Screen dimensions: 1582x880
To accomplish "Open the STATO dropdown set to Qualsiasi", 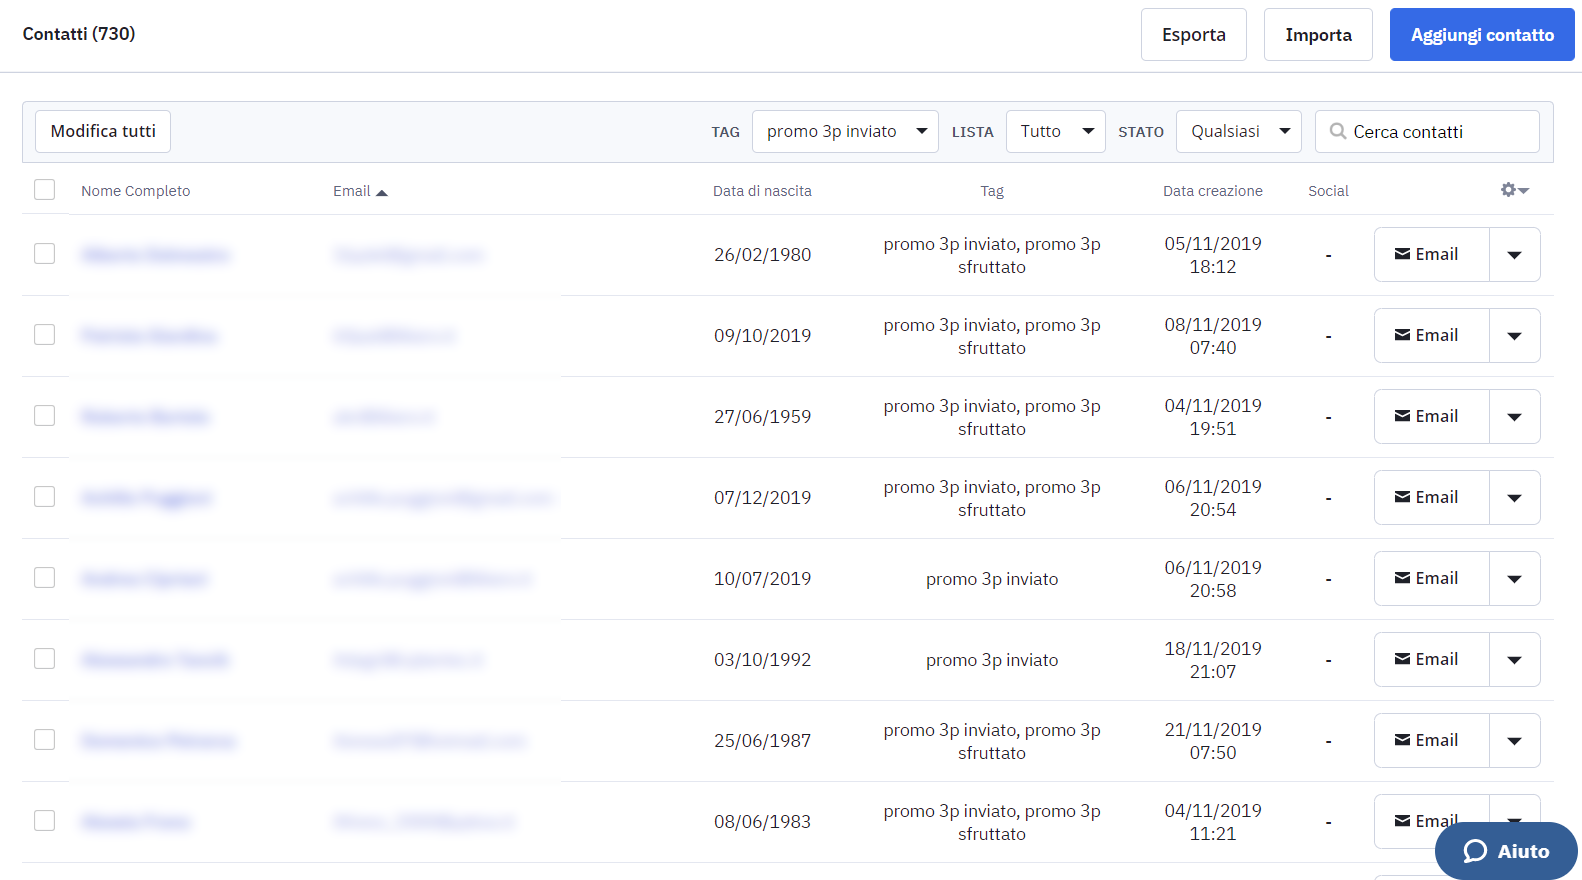I will 1238,131.
